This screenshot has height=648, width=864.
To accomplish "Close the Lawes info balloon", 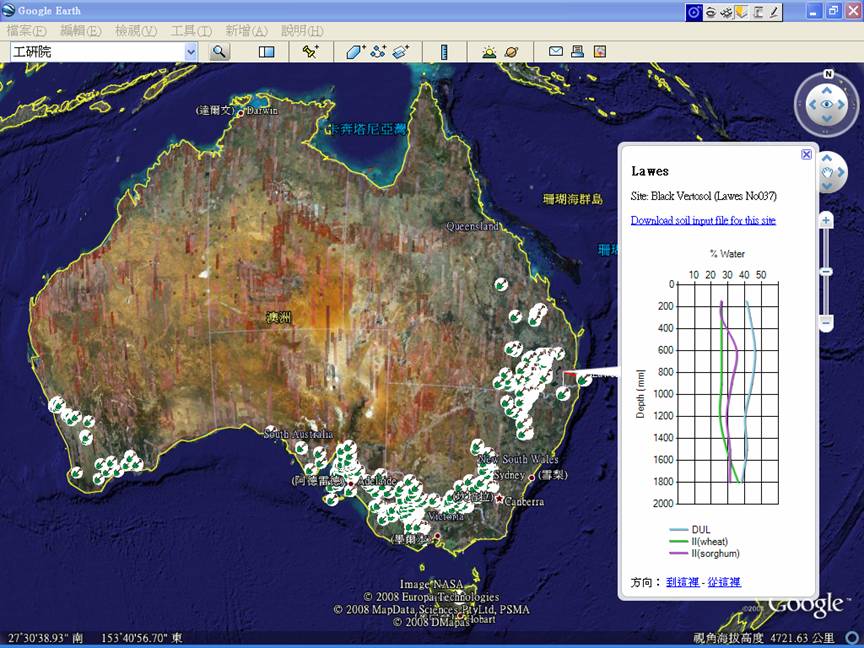I will coord(806,154).
